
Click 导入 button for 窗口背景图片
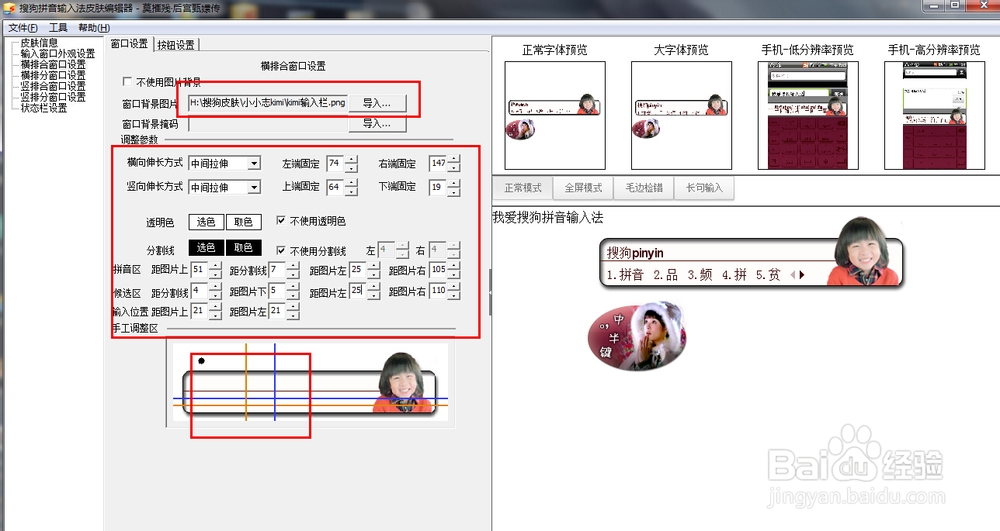pos(377,103)
